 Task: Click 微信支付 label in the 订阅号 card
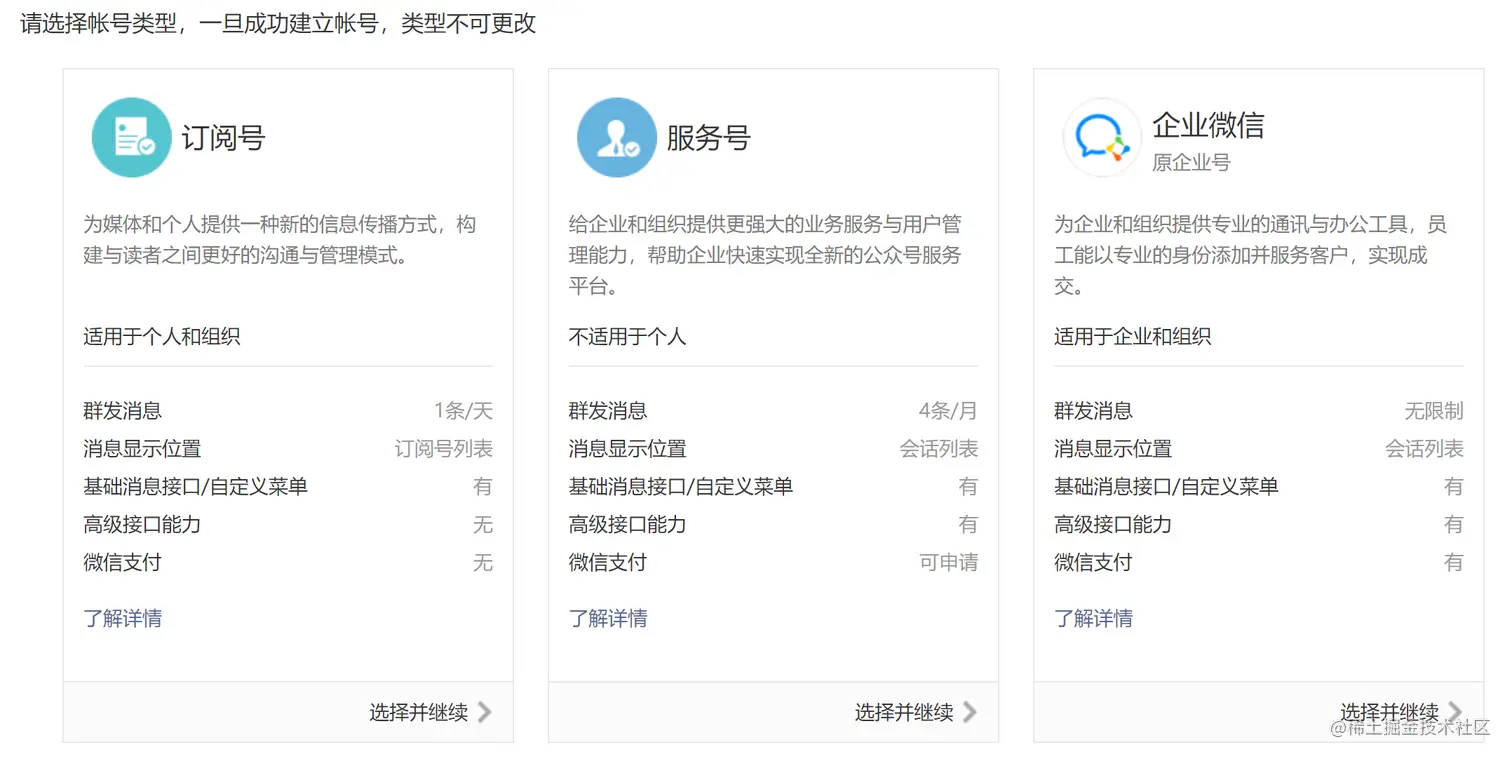point(122,563)
